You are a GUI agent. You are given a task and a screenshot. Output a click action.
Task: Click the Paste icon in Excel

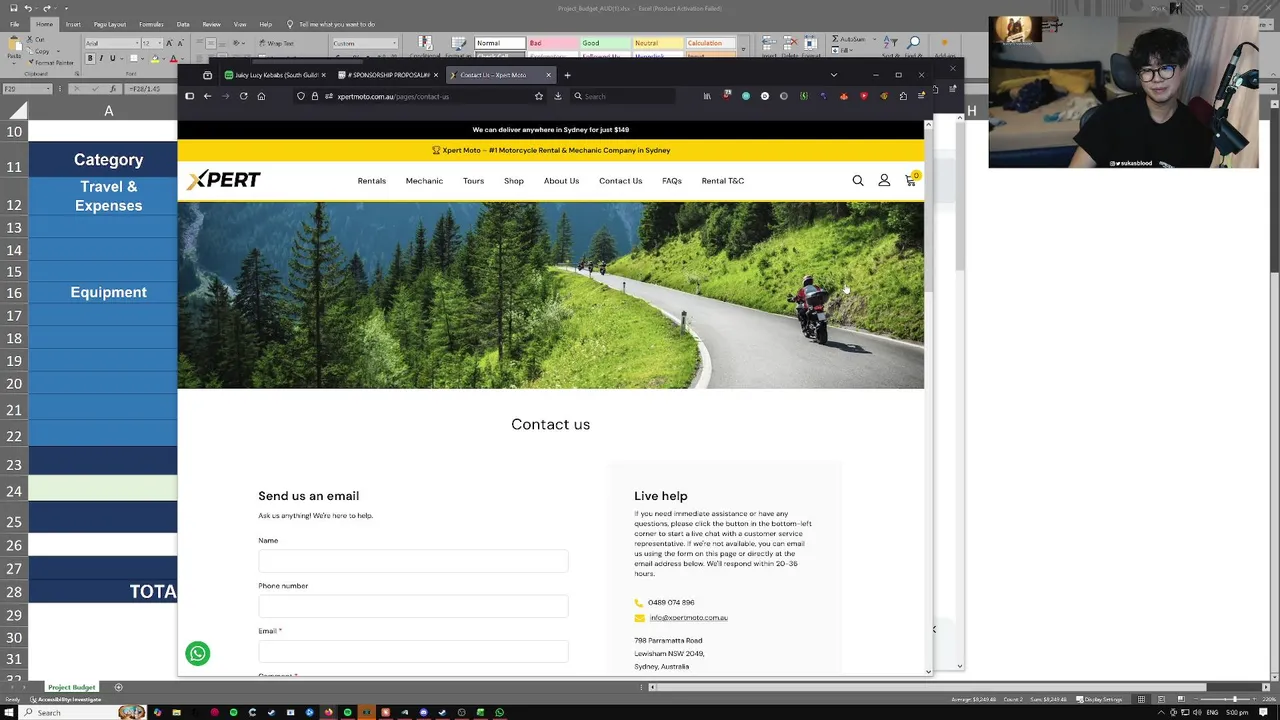point(14,45)
